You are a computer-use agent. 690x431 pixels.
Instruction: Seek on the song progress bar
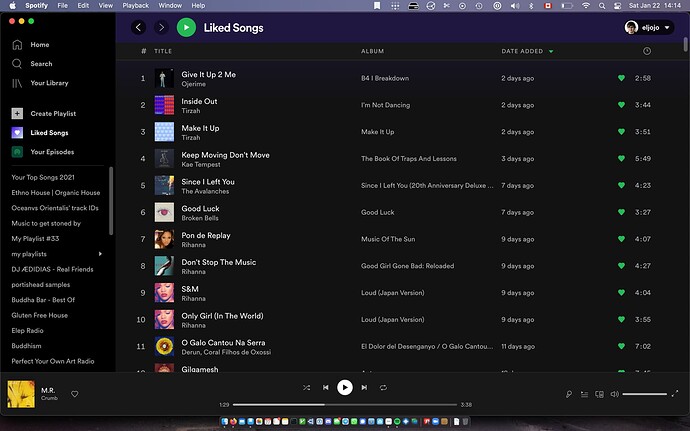345,405
